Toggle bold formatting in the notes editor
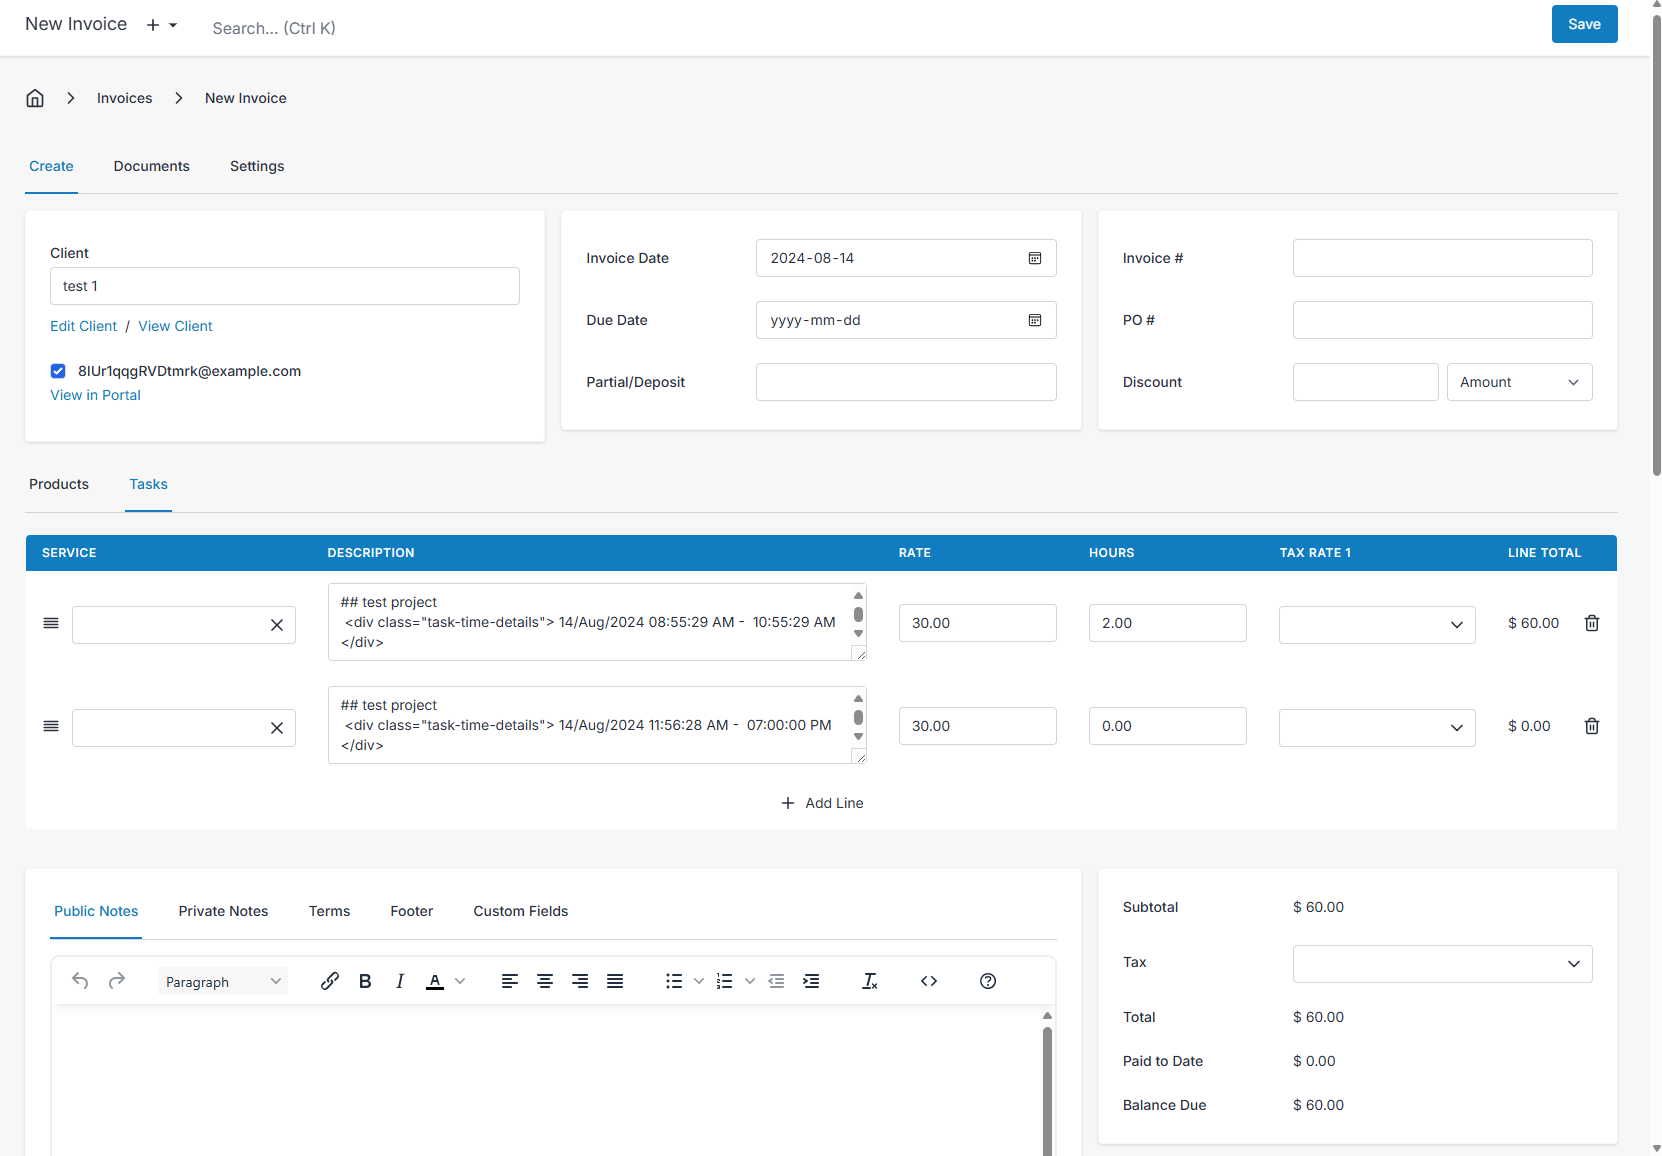Viewport: 1662px width, 1156px height. coord(364,981)
